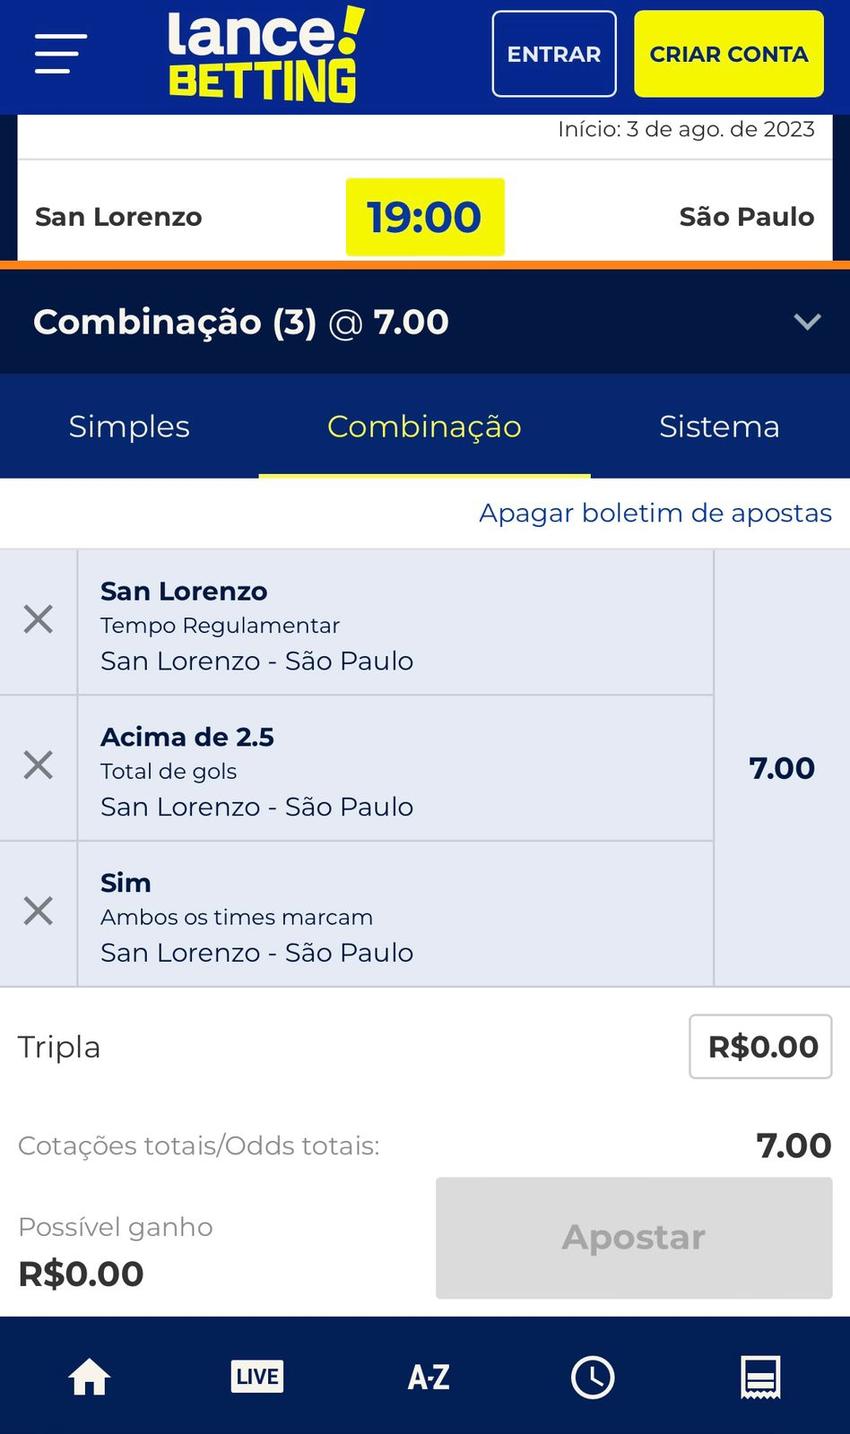Open the clock upcoming events icon
This screenshot has width=850, height=1434.
[x=592, y=1377]
